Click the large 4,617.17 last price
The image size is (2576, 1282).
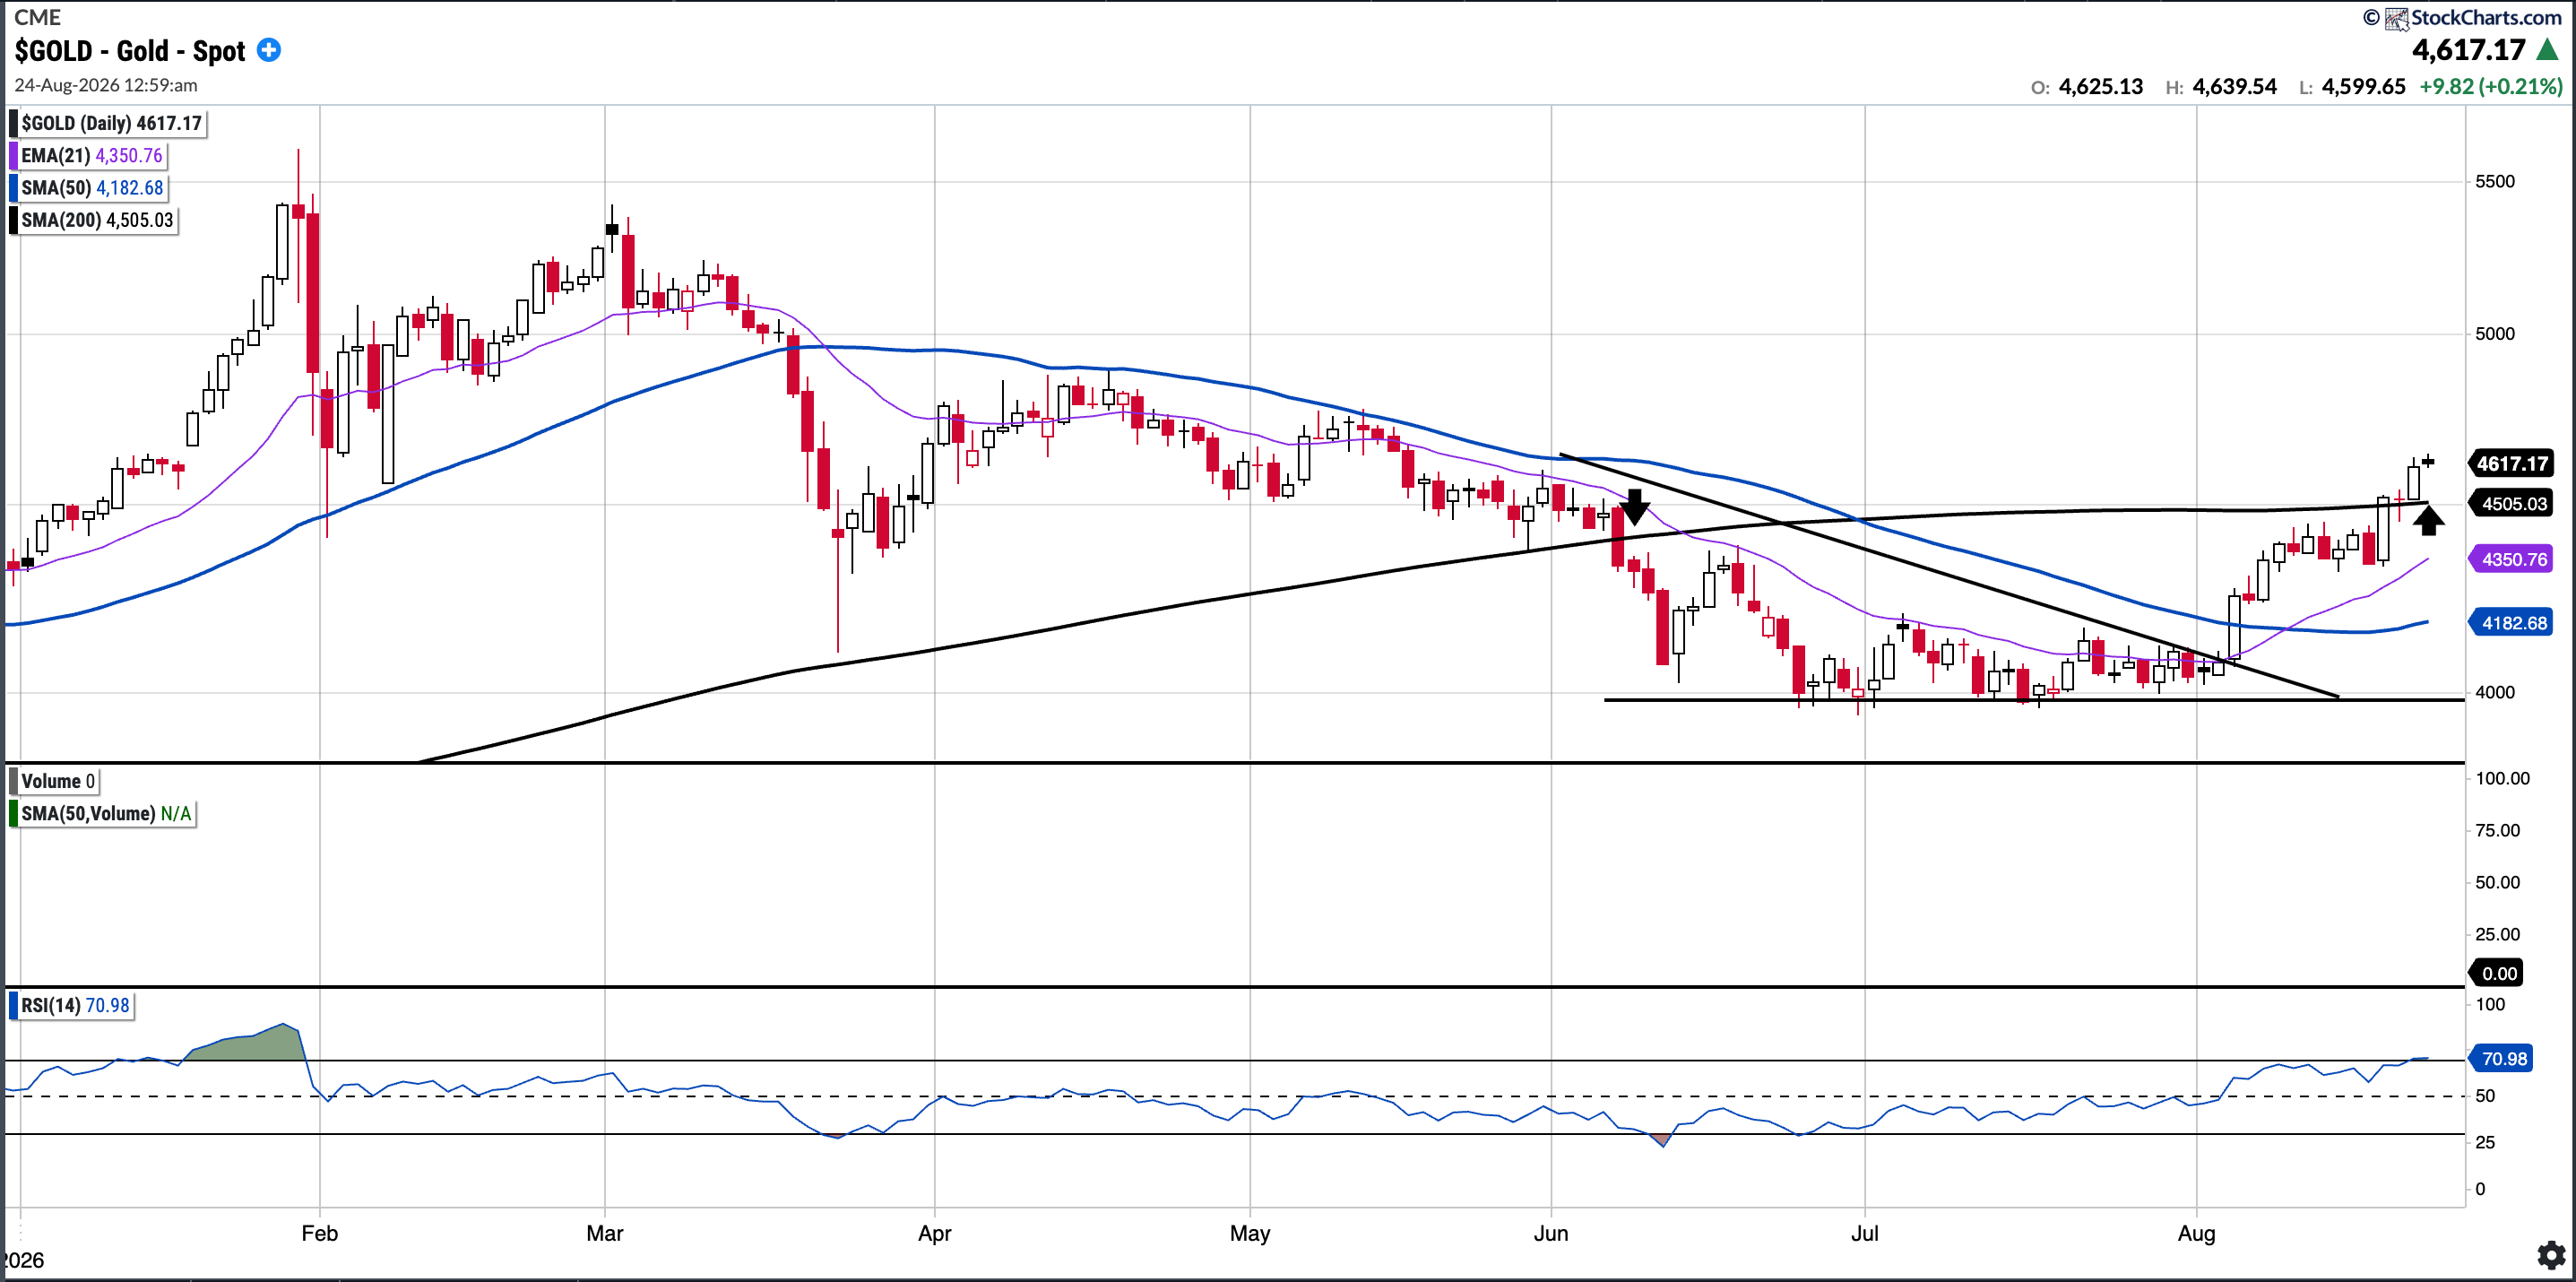(2469, 49)
